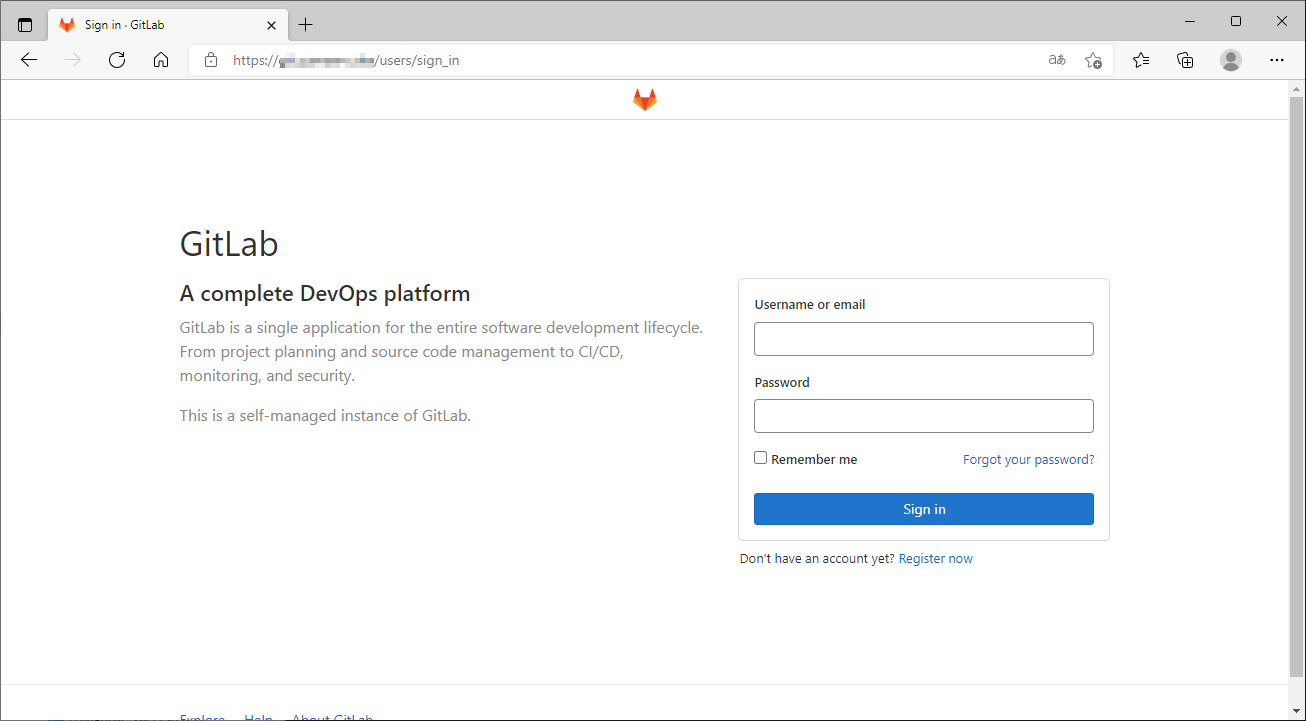Open the Collections icon
Viewport: 1306px width, 721px height.
click(1185, 60)
